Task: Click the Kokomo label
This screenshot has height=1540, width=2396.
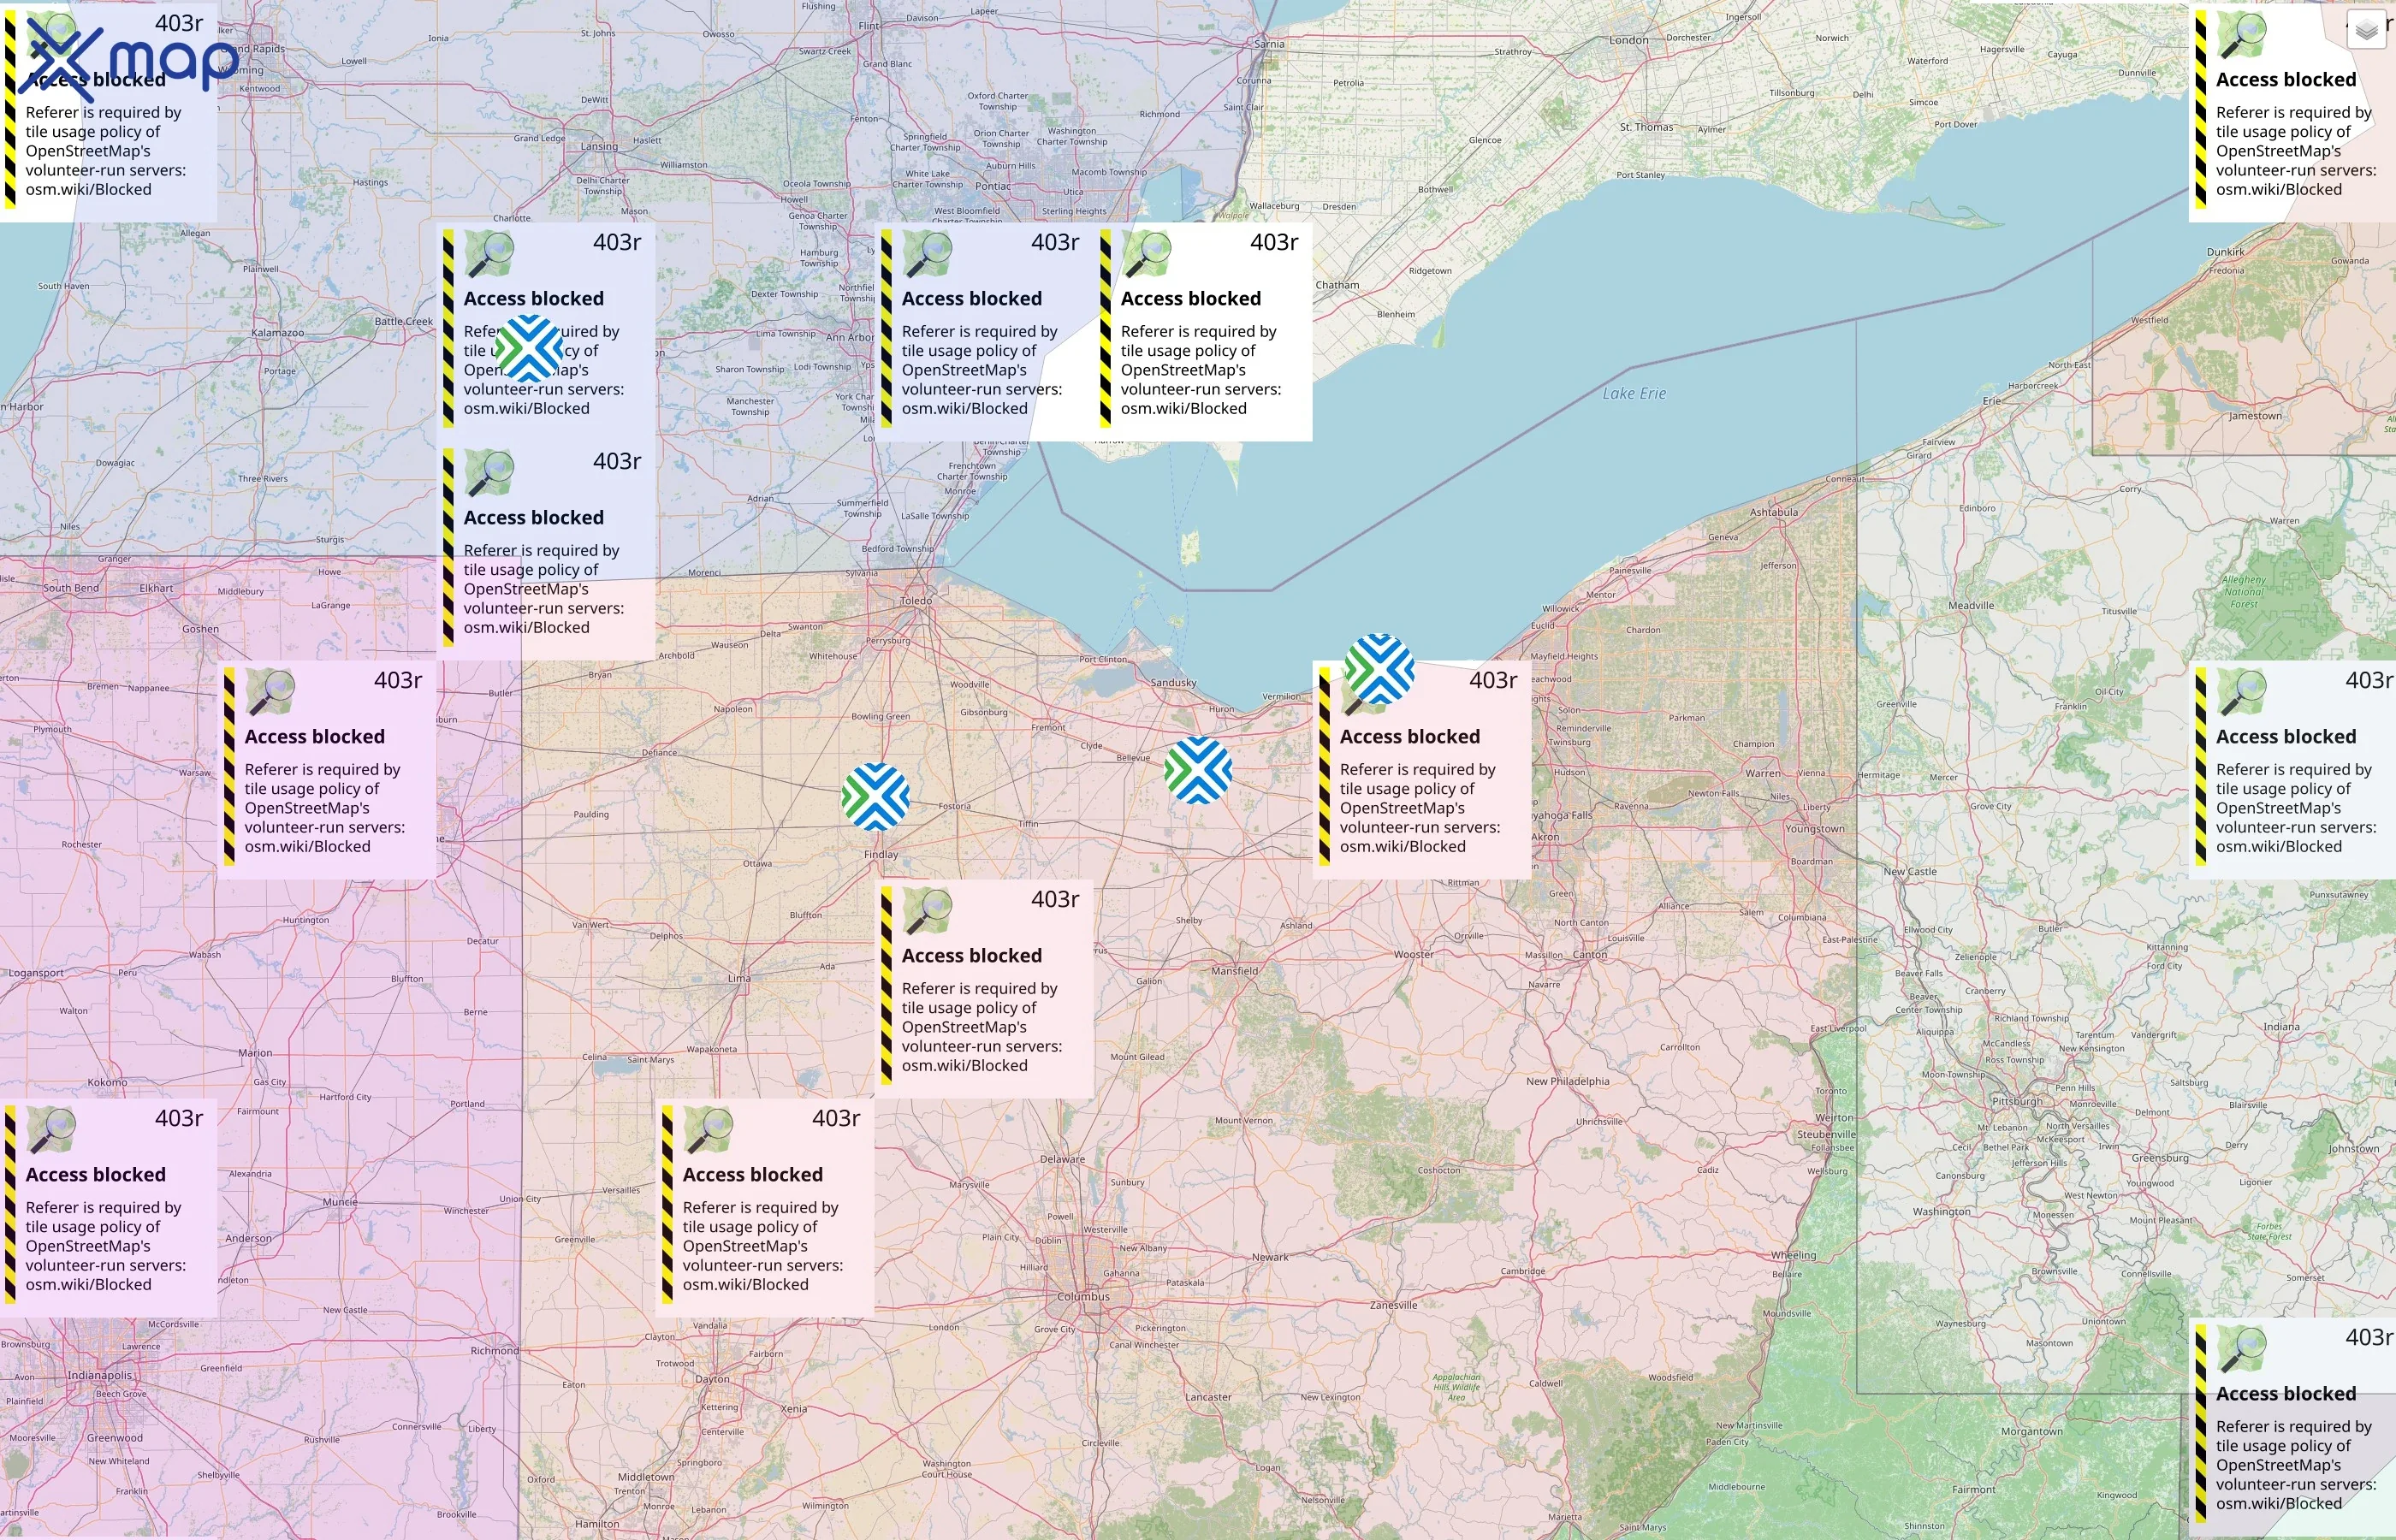Action: coord(107,1082)
